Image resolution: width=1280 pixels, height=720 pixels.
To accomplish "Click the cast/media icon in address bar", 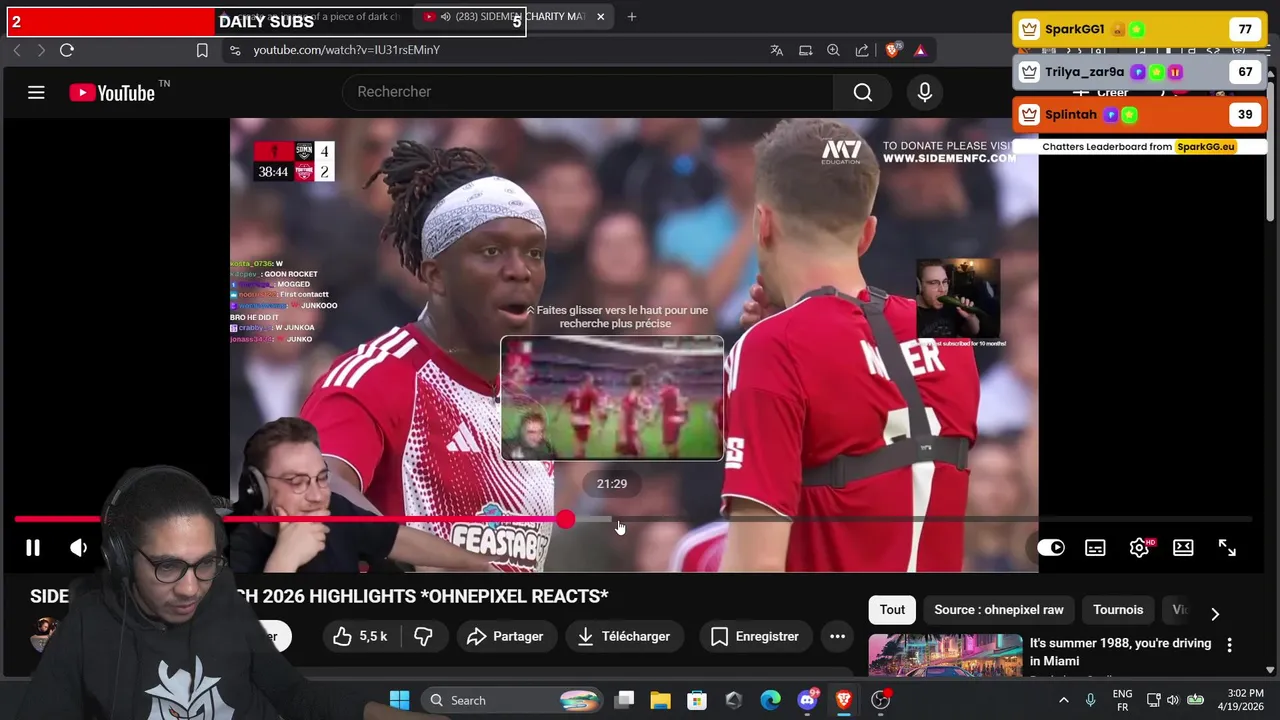I will point(805,50).
